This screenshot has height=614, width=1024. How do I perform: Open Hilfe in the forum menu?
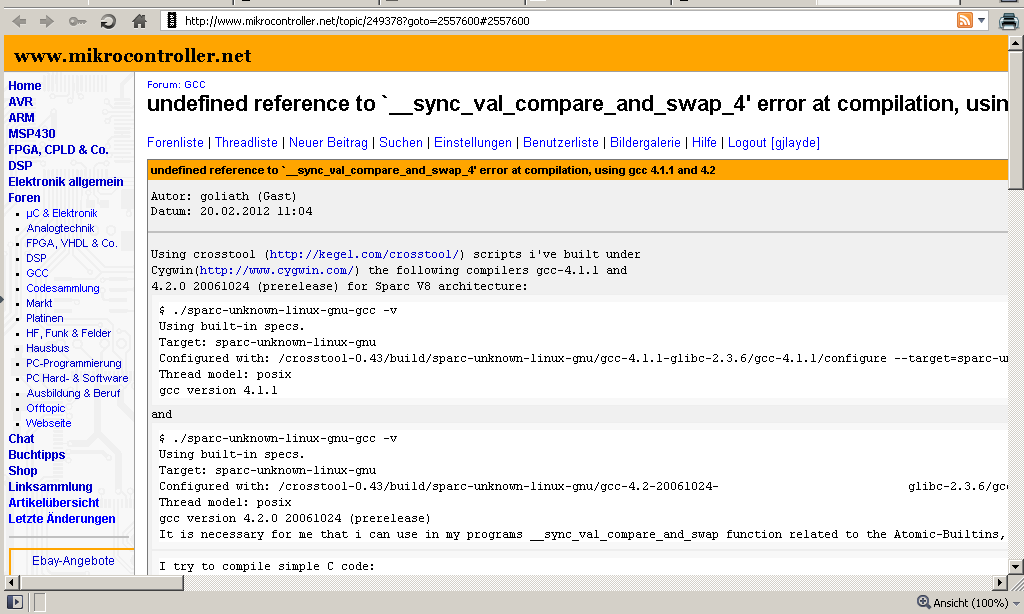point(704,143)
